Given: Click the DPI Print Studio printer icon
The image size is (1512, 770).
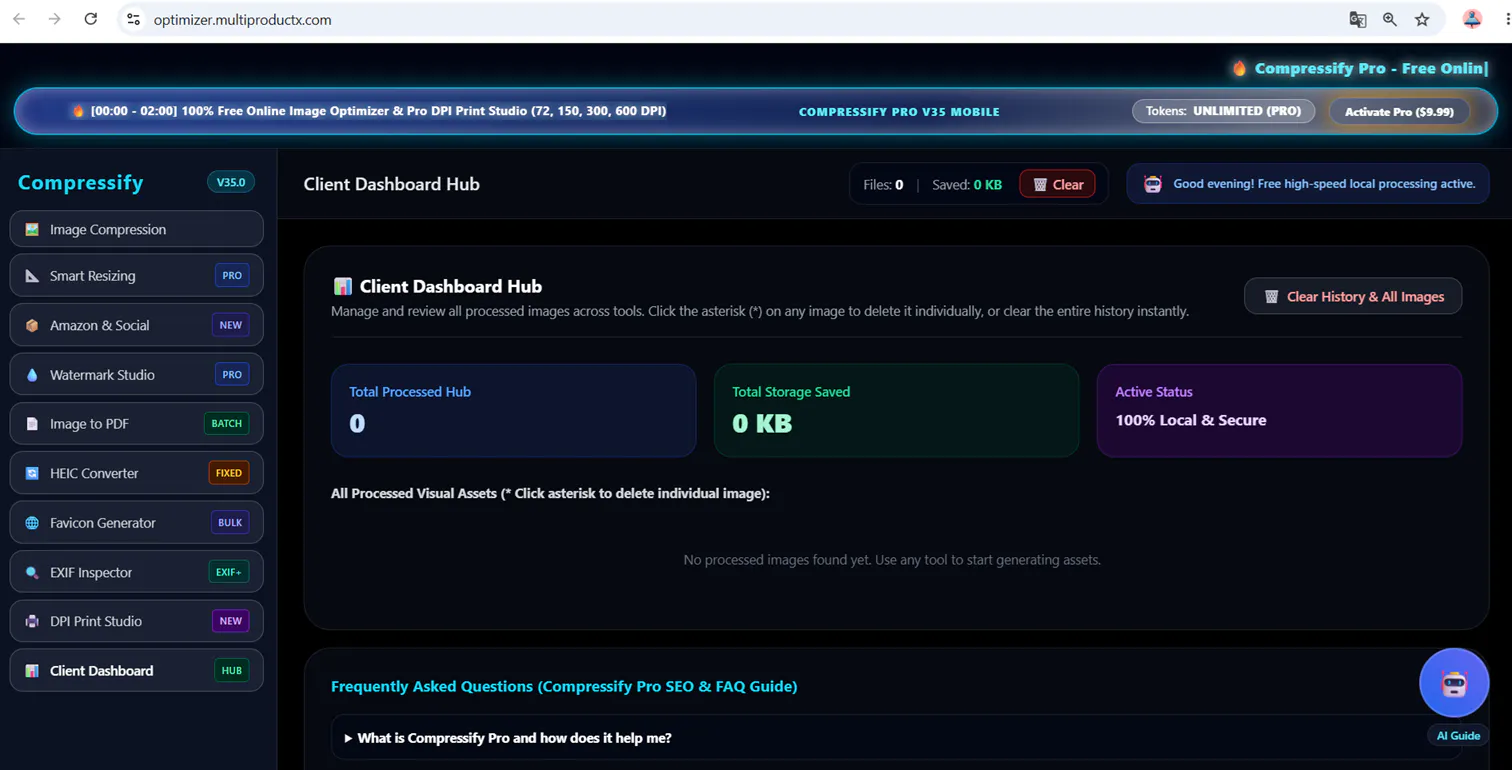Looking at the screenshot, I should click(x=32, y=621).
